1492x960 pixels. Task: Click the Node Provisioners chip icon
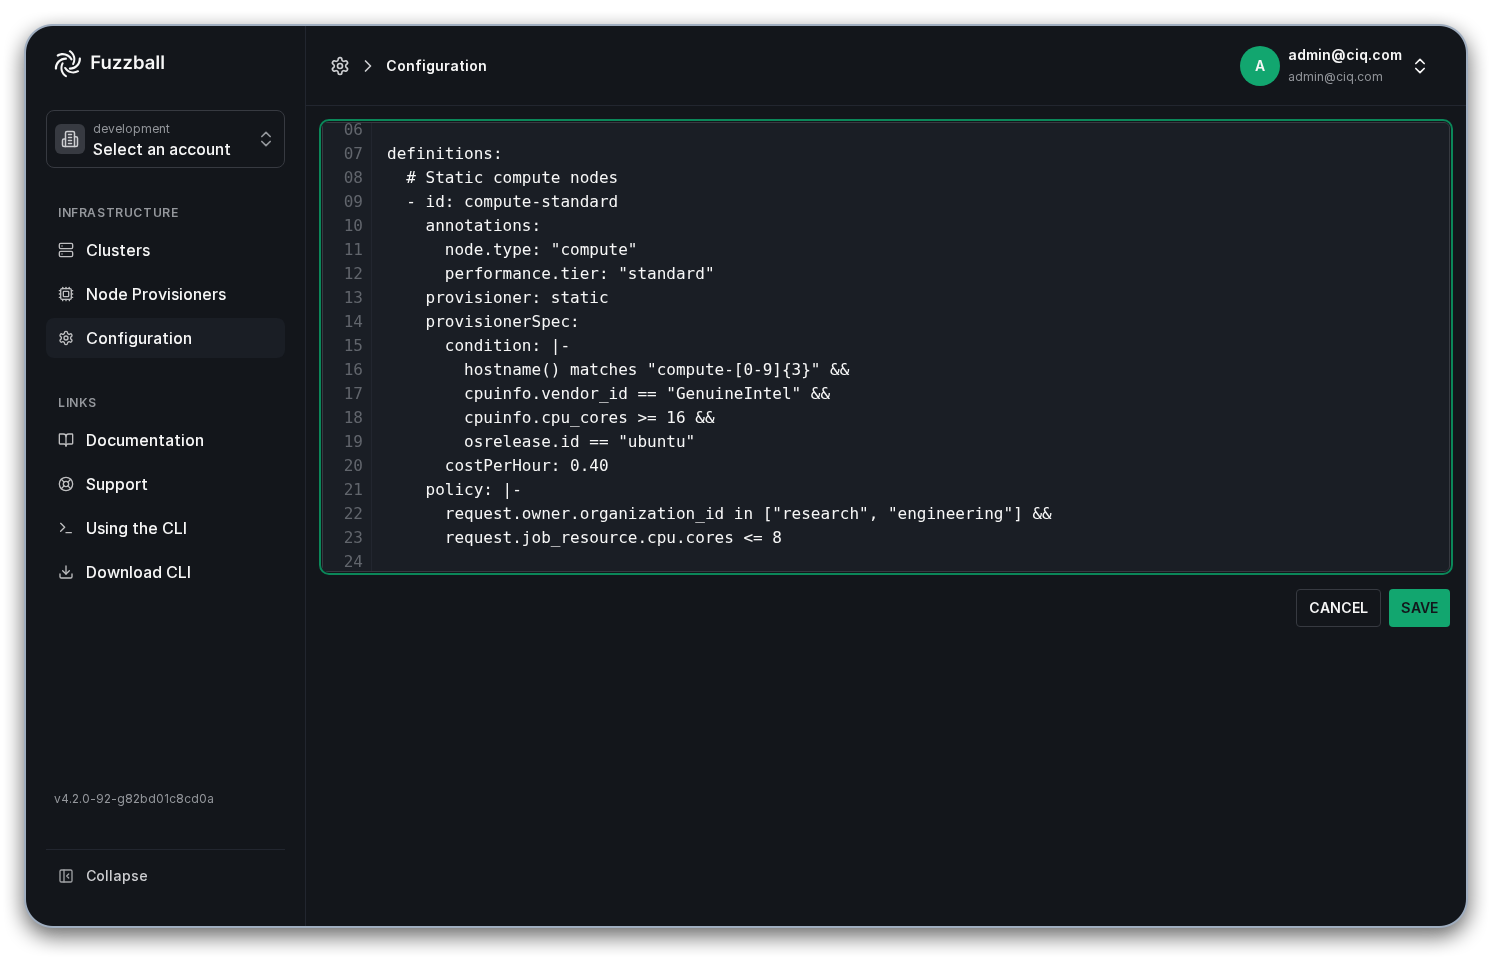pyautogui.click(x=66, y=294)
